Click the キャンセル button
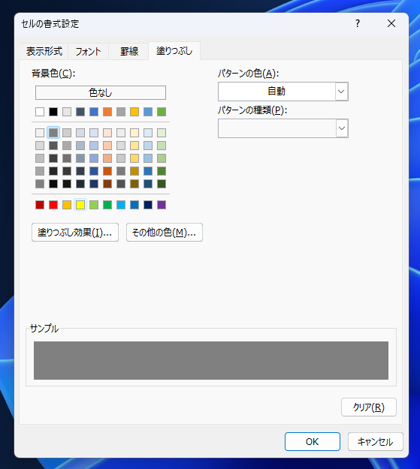 click(375, 442)
